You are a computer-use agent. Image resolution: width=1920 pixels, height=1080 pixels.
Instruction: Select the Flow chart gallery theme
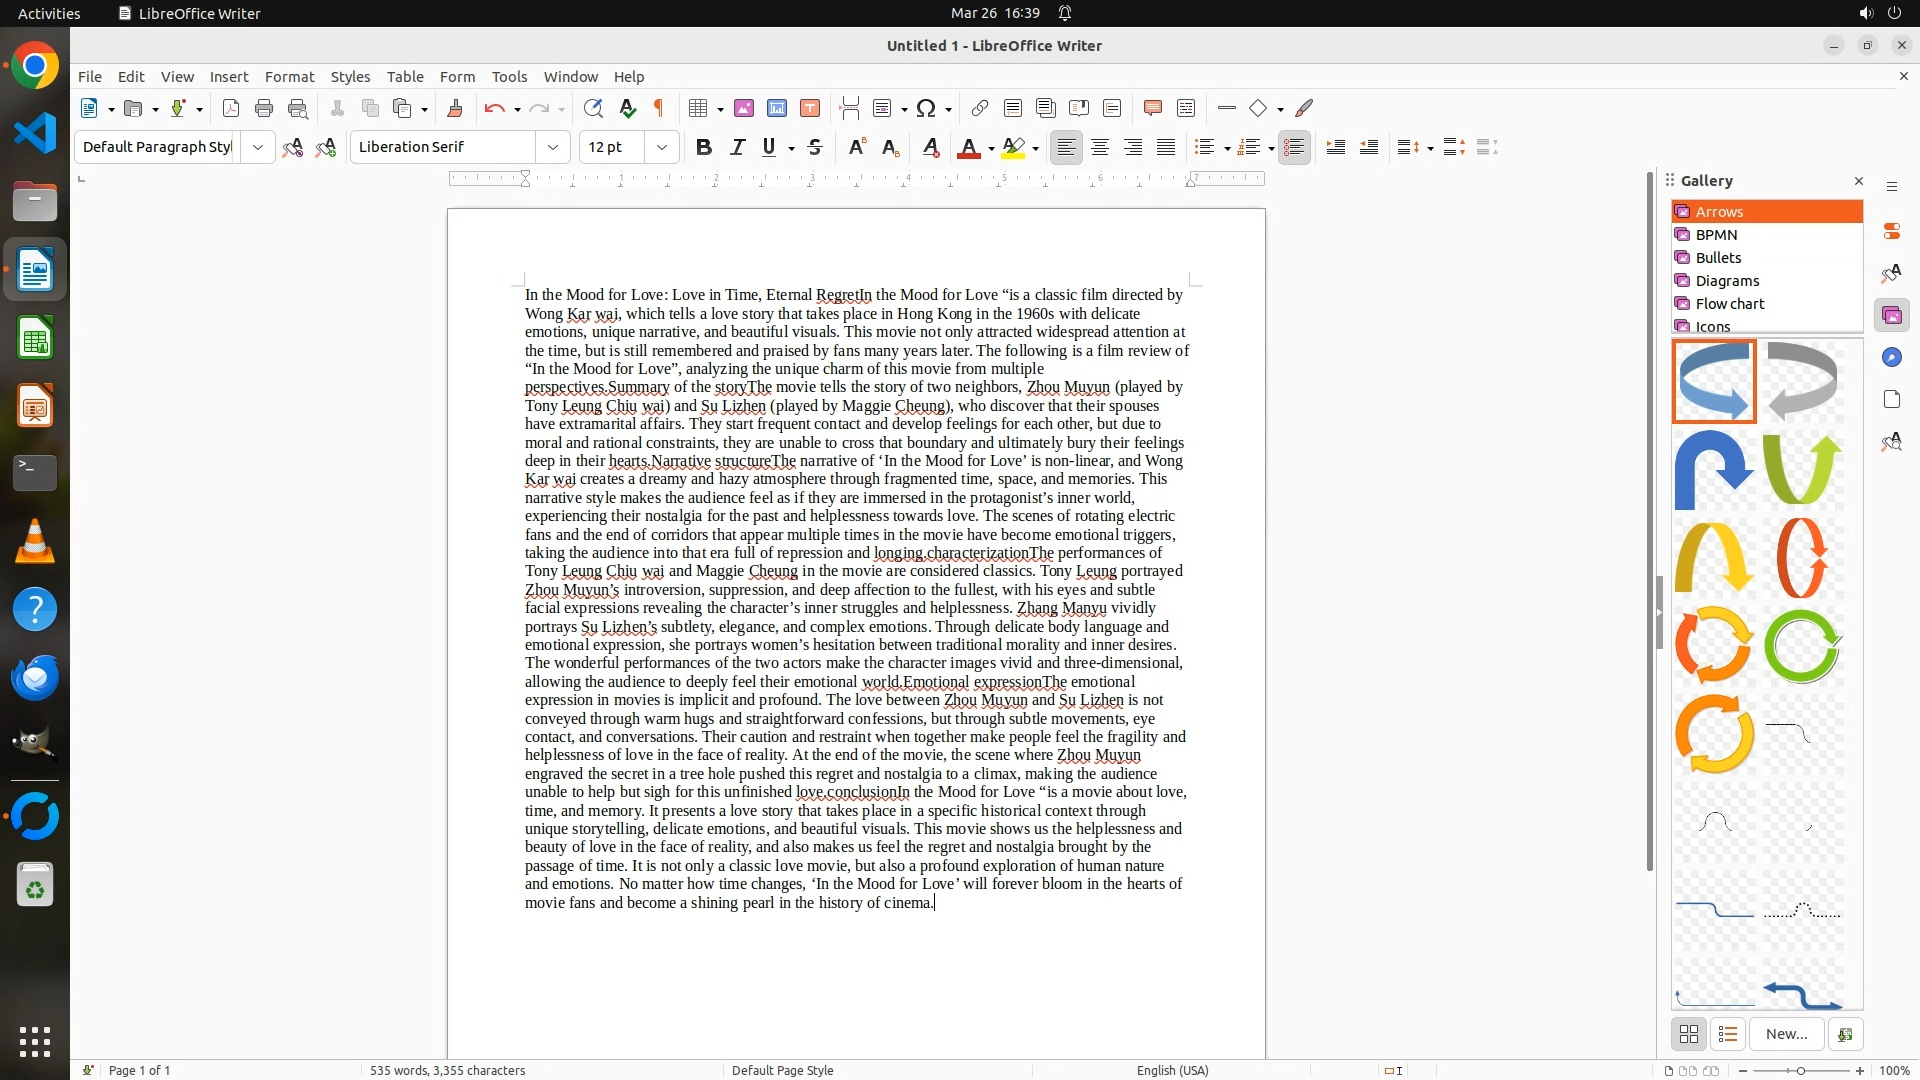point(1729,303)
